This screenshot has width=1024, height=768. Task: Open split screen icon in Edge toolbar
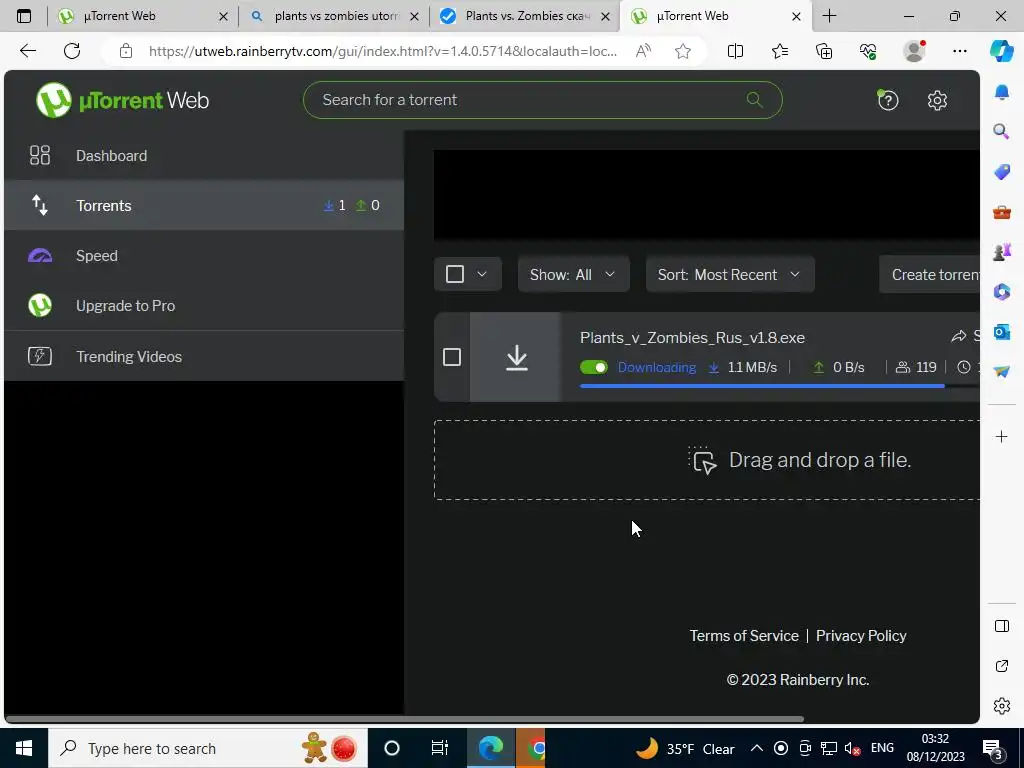coord(735,51)
